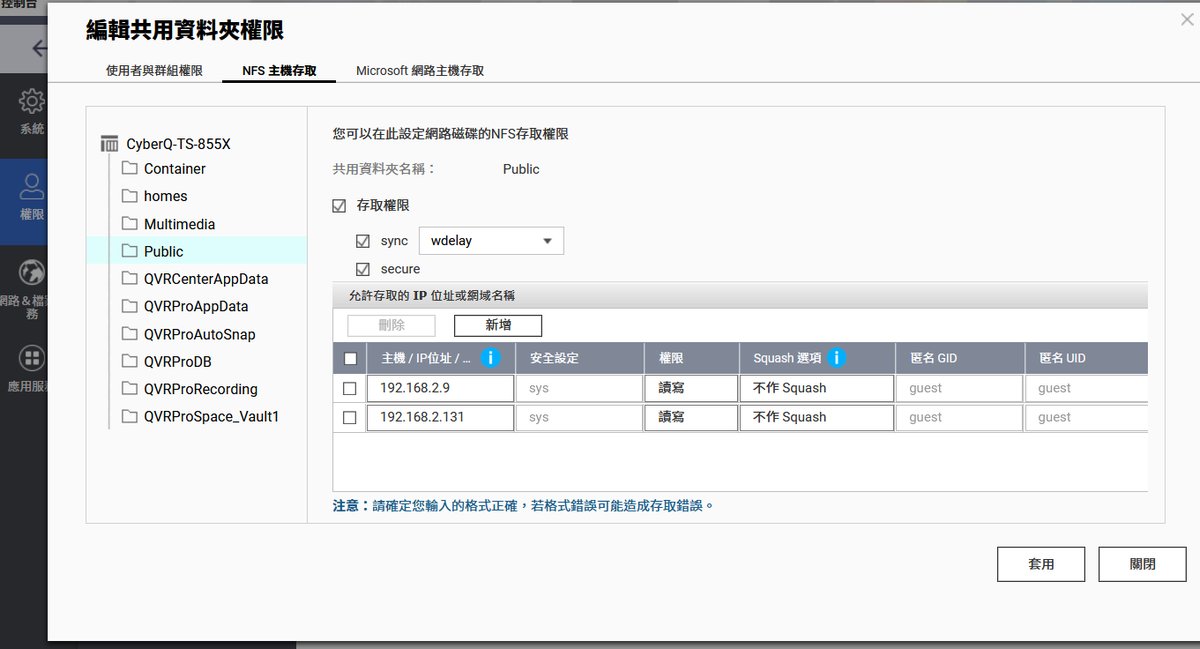The height and width of the screenshot is (649, 1200).
Task: Click the Applications grid icon in sidebar
Action: (x=32, y=358)
